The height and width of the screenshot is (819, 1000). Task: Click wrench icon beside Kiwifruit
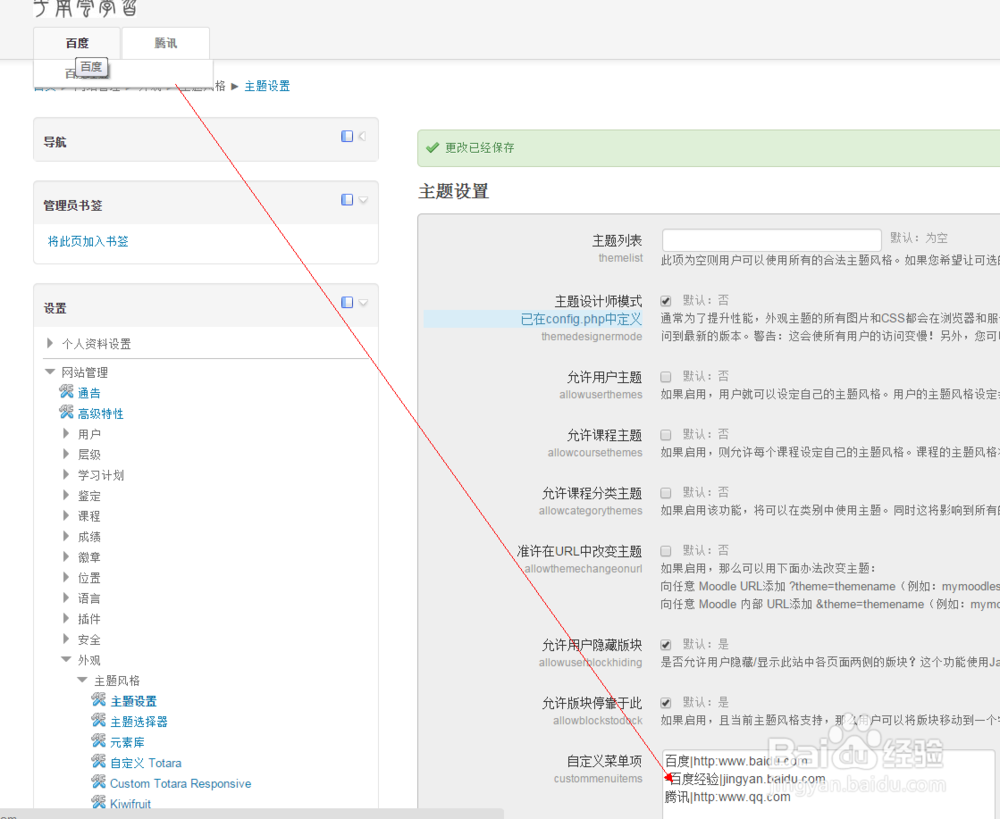click(99, 802)
